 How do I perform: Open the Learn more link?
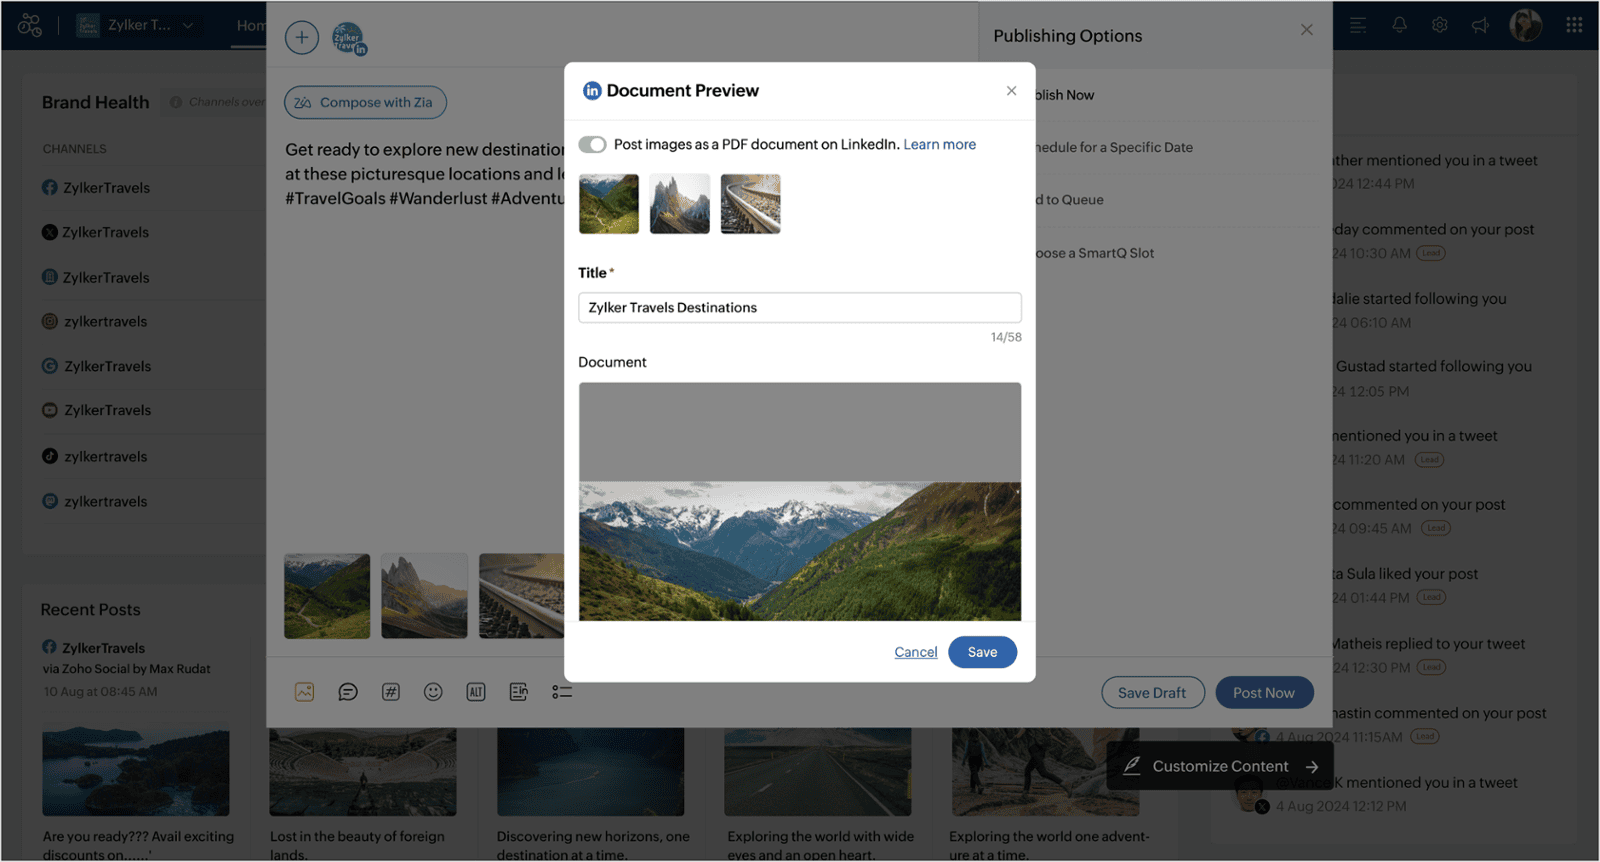(939, 145)
